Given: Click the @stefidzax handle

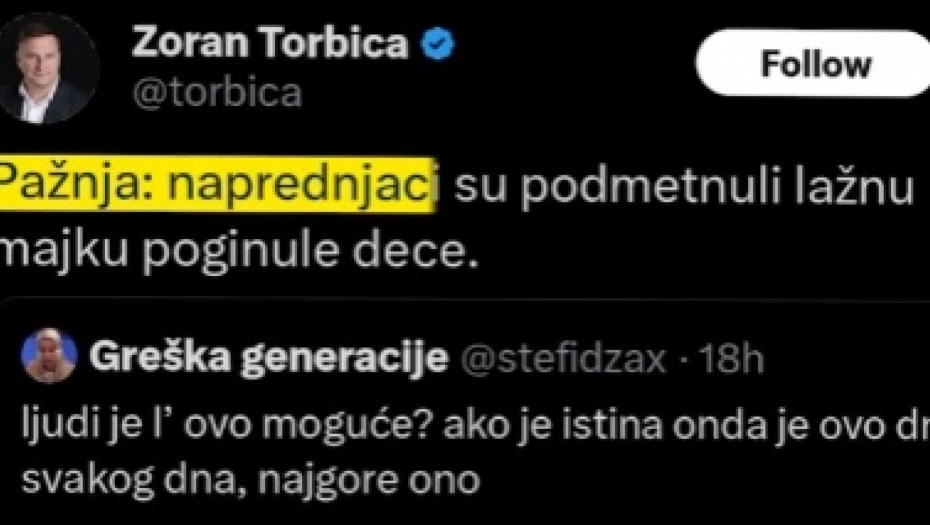Looking at the screenshot, I should pos(563,359).
